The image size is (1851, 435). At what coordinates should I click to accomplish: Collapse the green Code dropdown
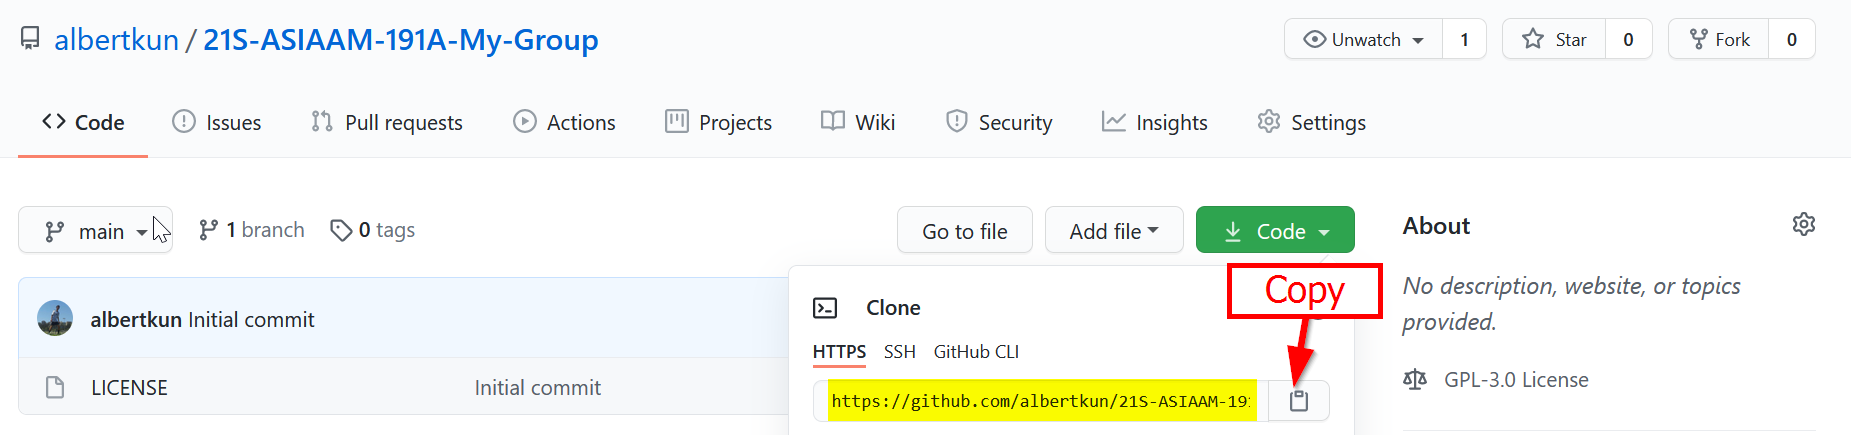[x=1275, y=231]
